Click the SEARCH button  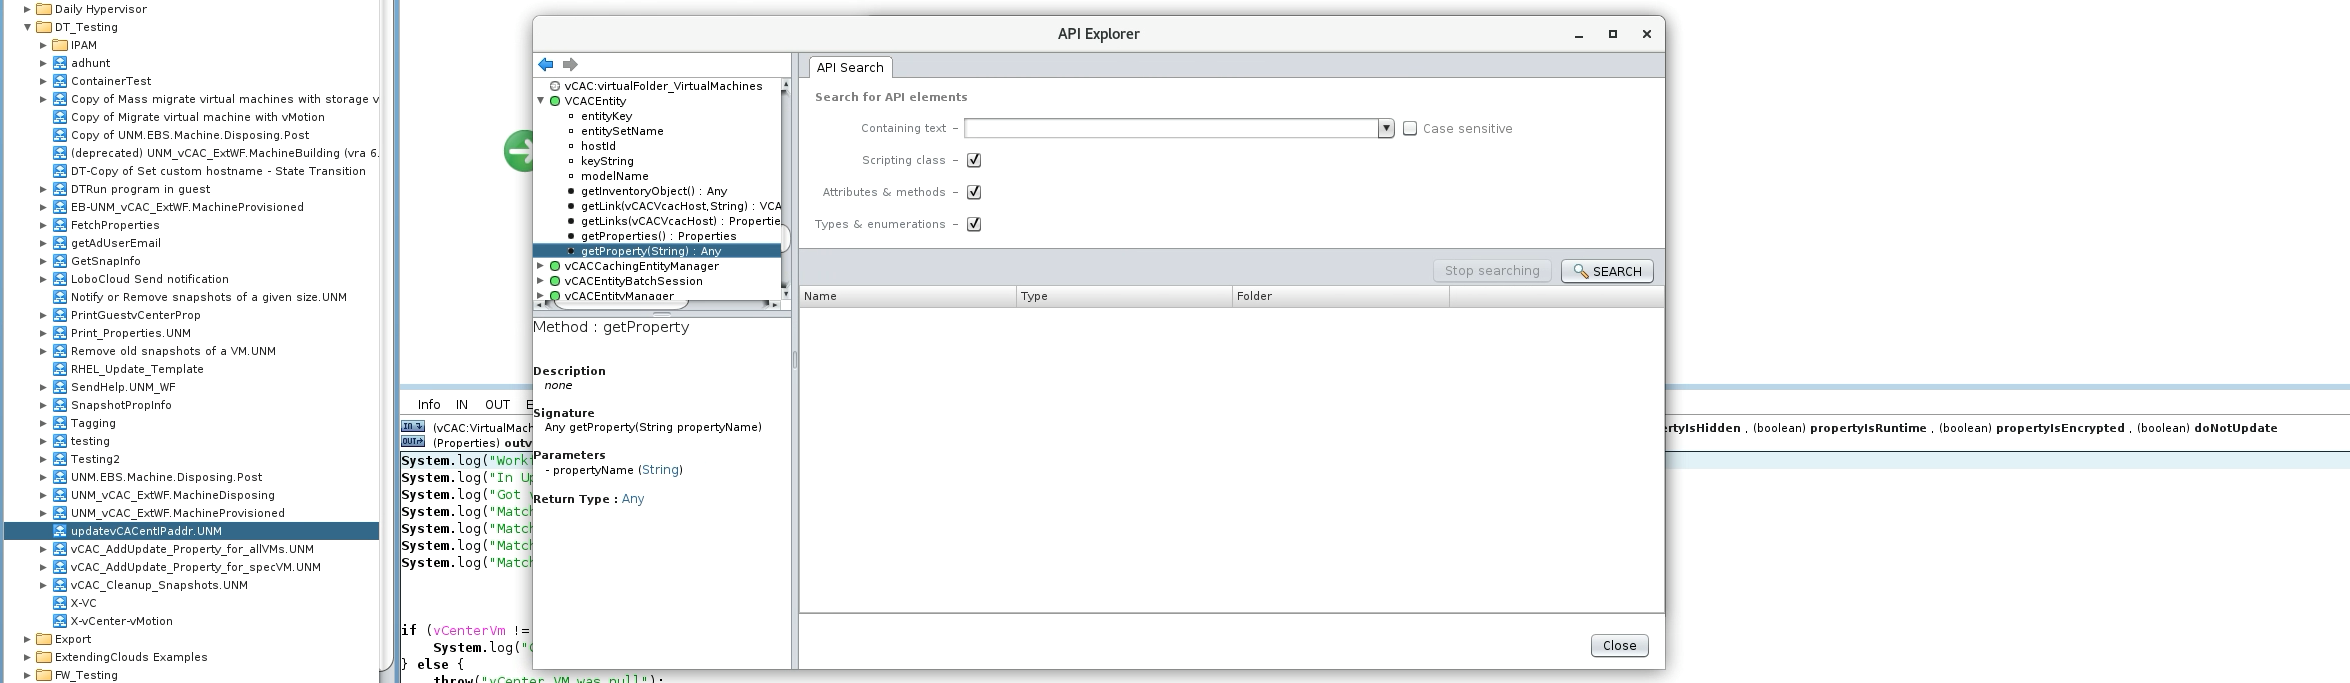1607,271
